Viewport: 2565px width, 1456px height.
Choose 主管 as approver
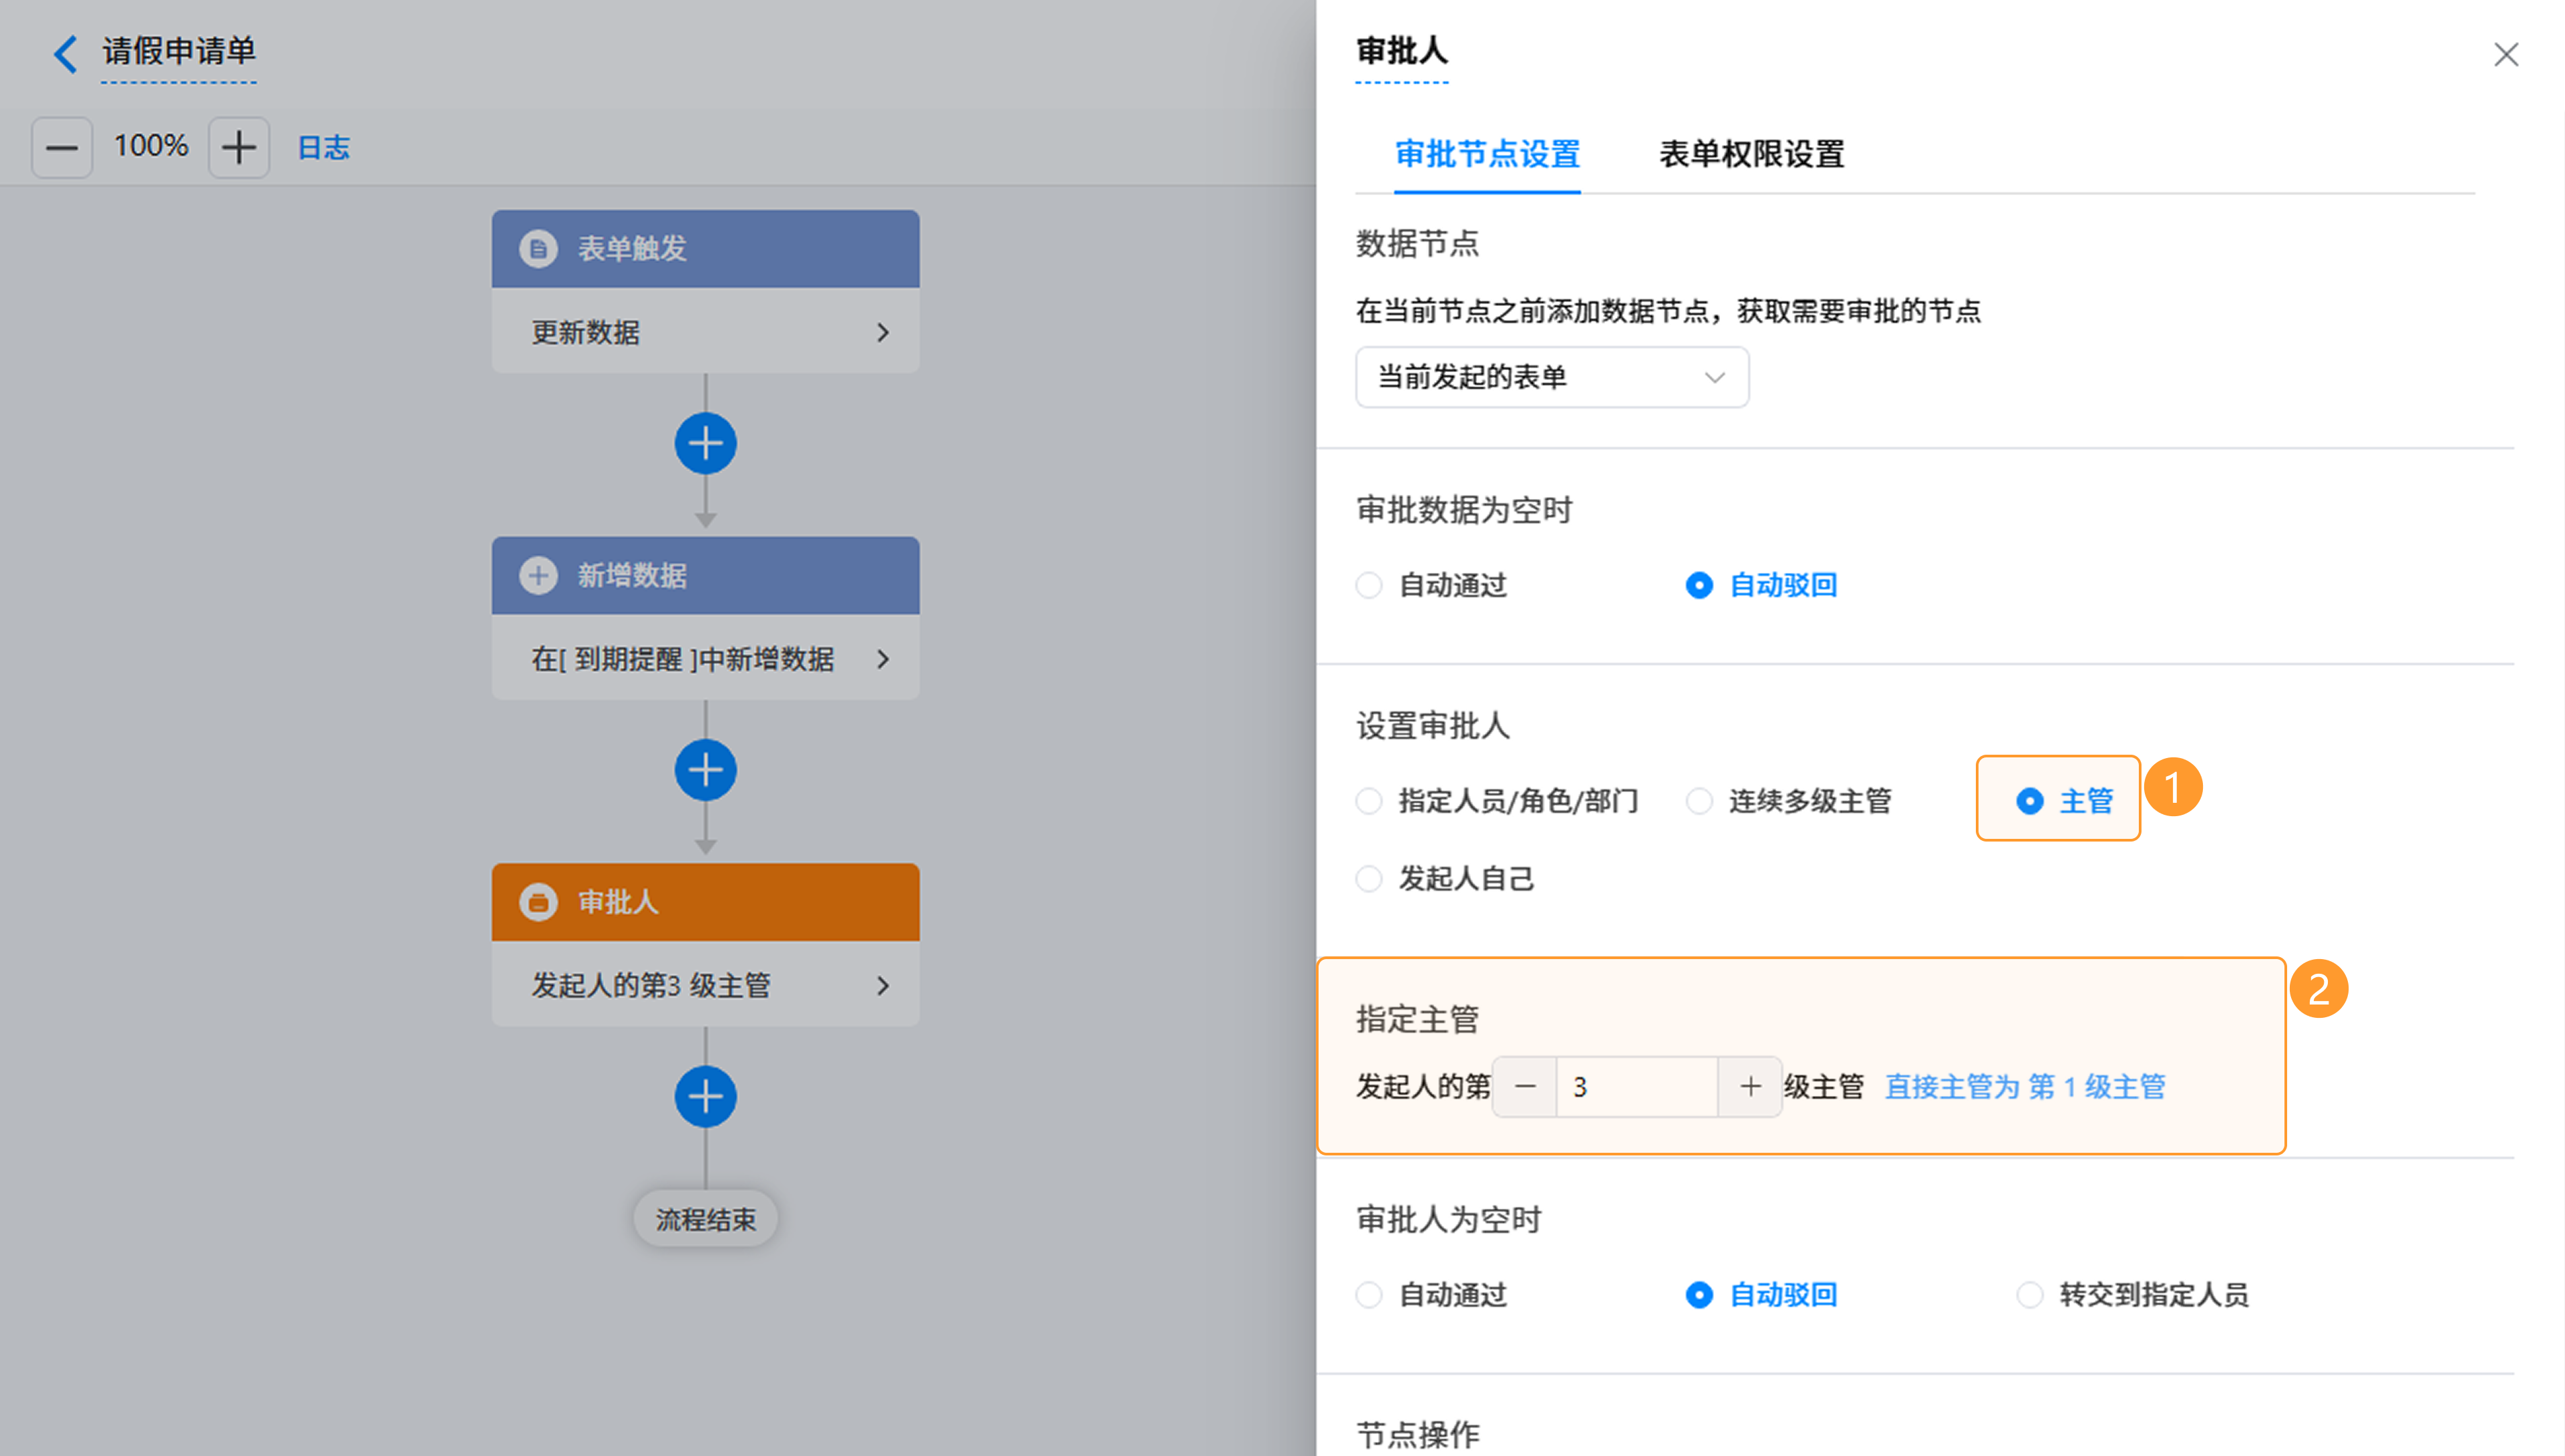click(x=2065, y=801)
